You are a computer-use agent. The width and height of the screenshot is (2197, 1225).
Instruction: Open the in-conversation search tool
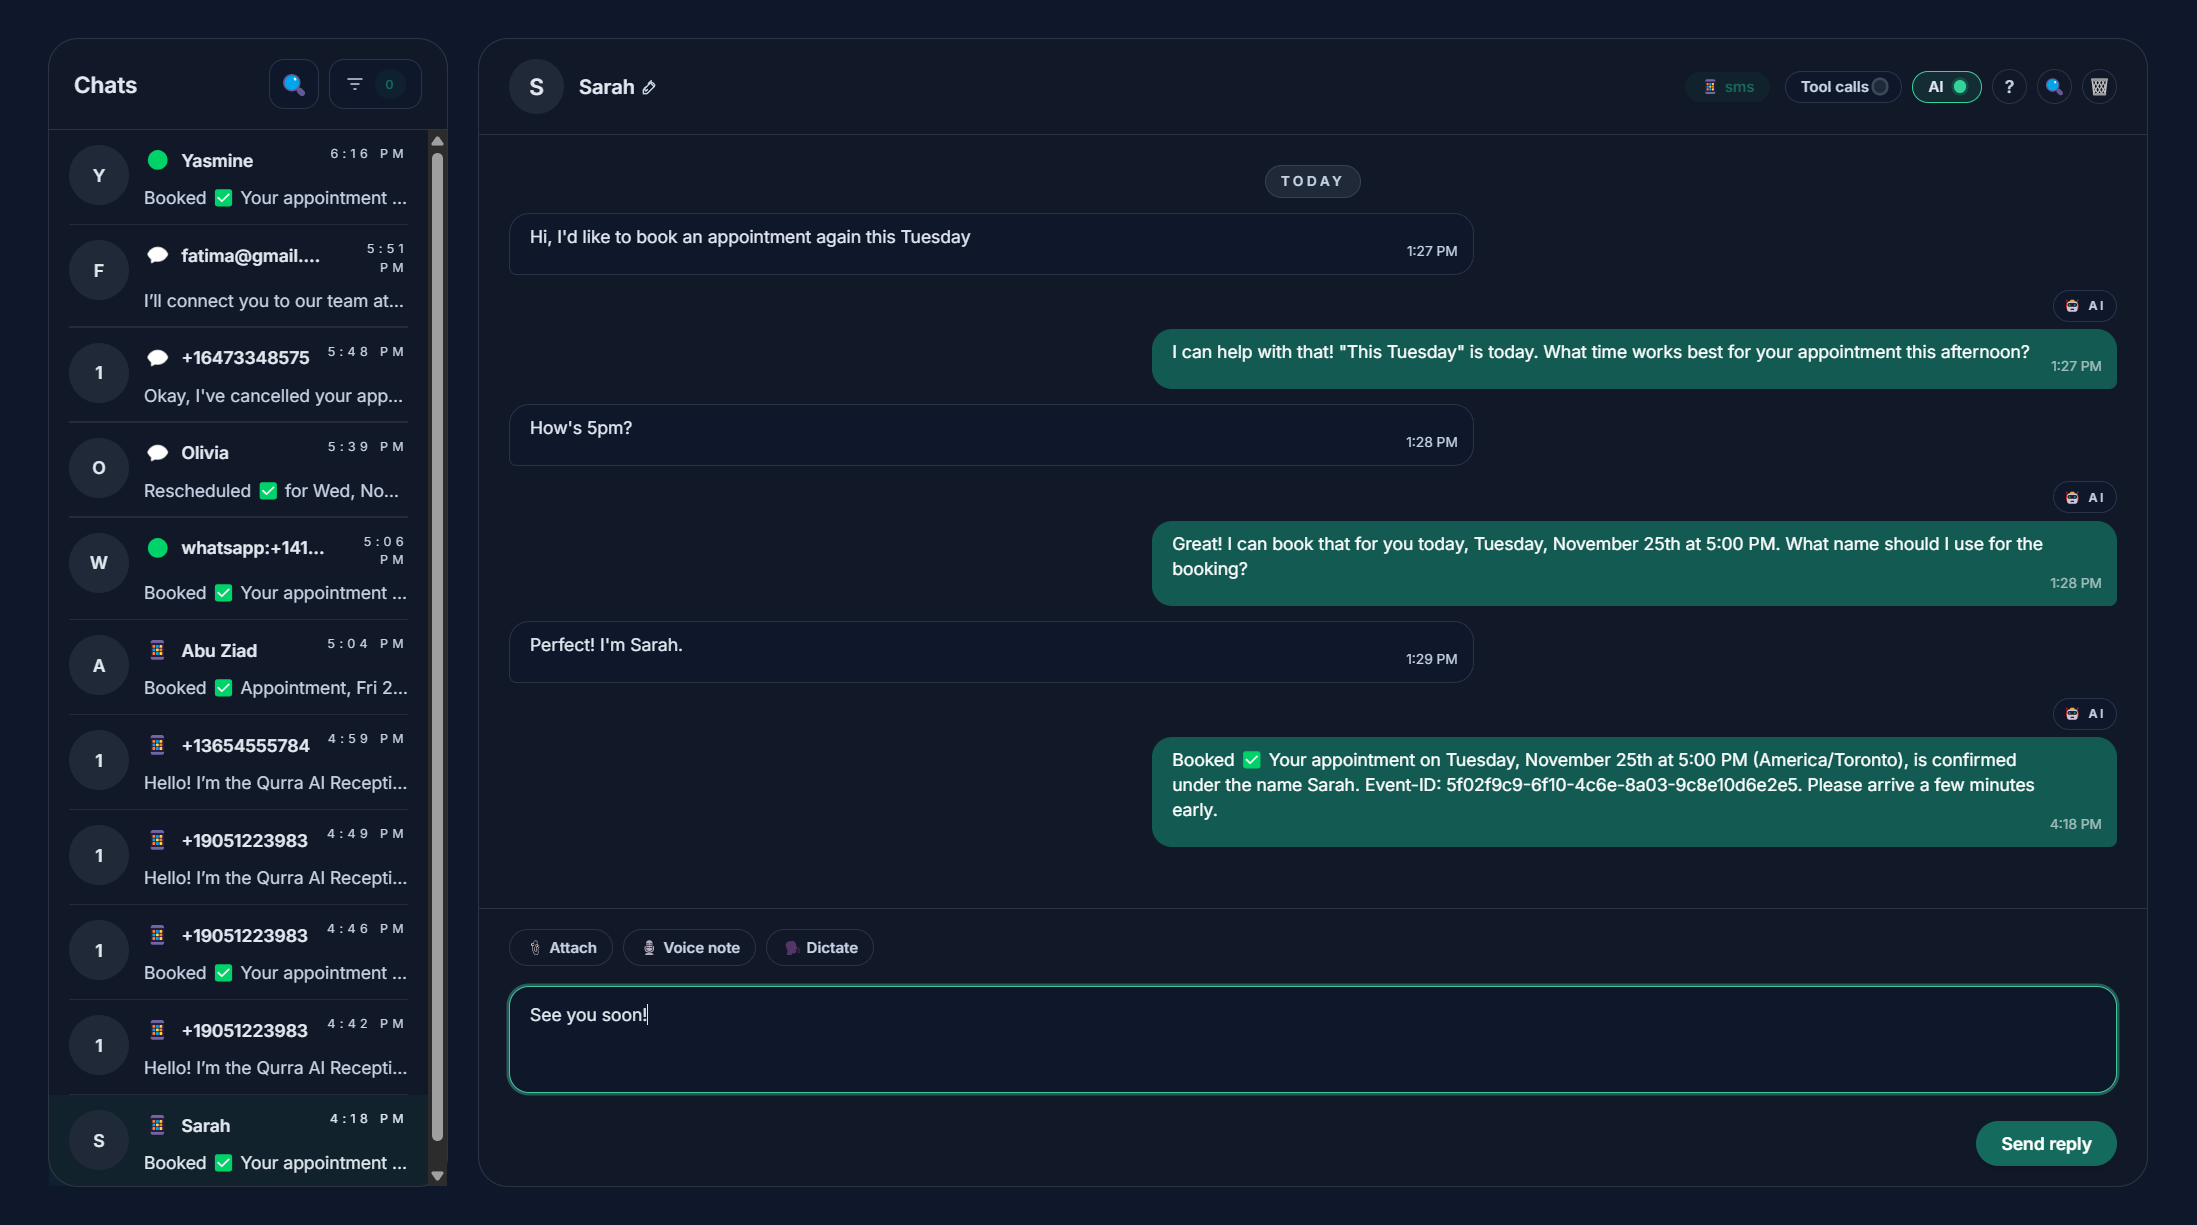(2054, 86)
